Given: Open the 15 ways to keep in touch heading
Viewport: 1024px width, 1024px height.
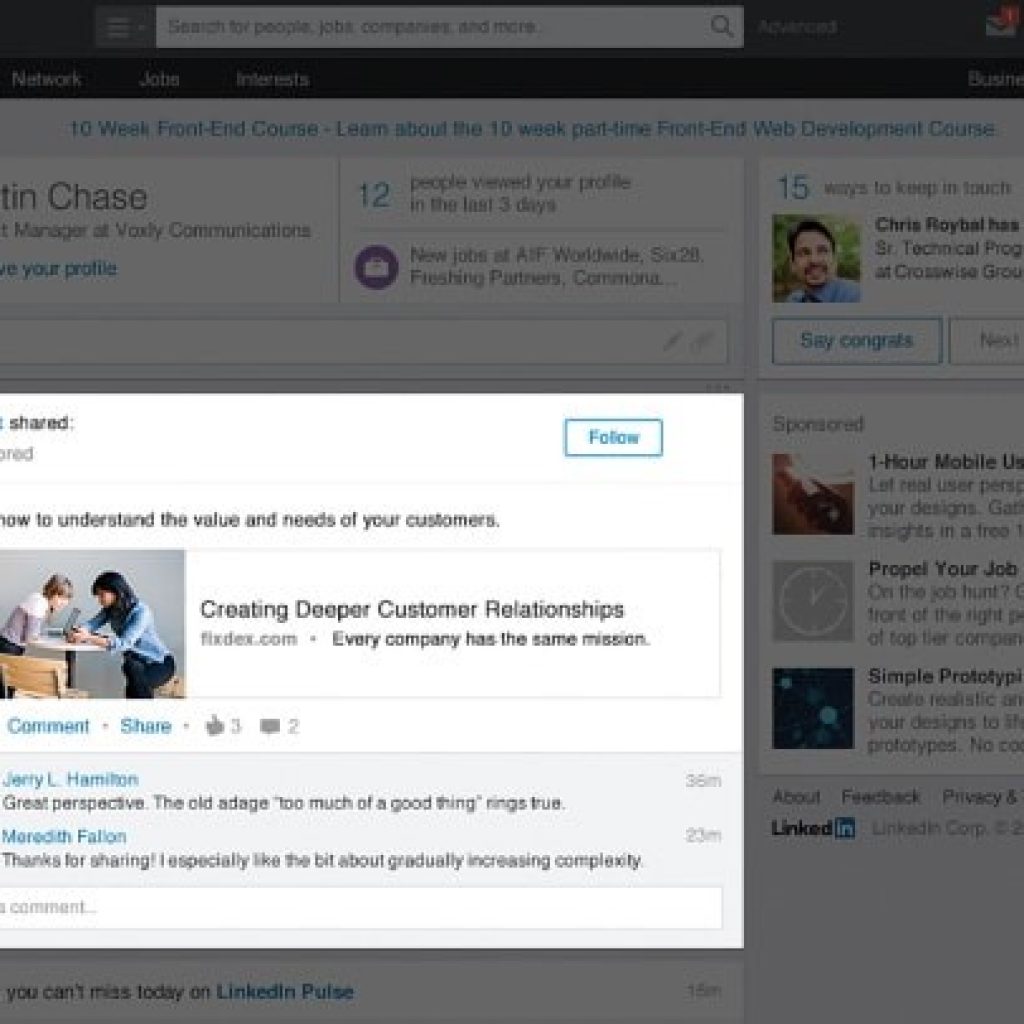Looking at the screenshot, I should [893, 187].
